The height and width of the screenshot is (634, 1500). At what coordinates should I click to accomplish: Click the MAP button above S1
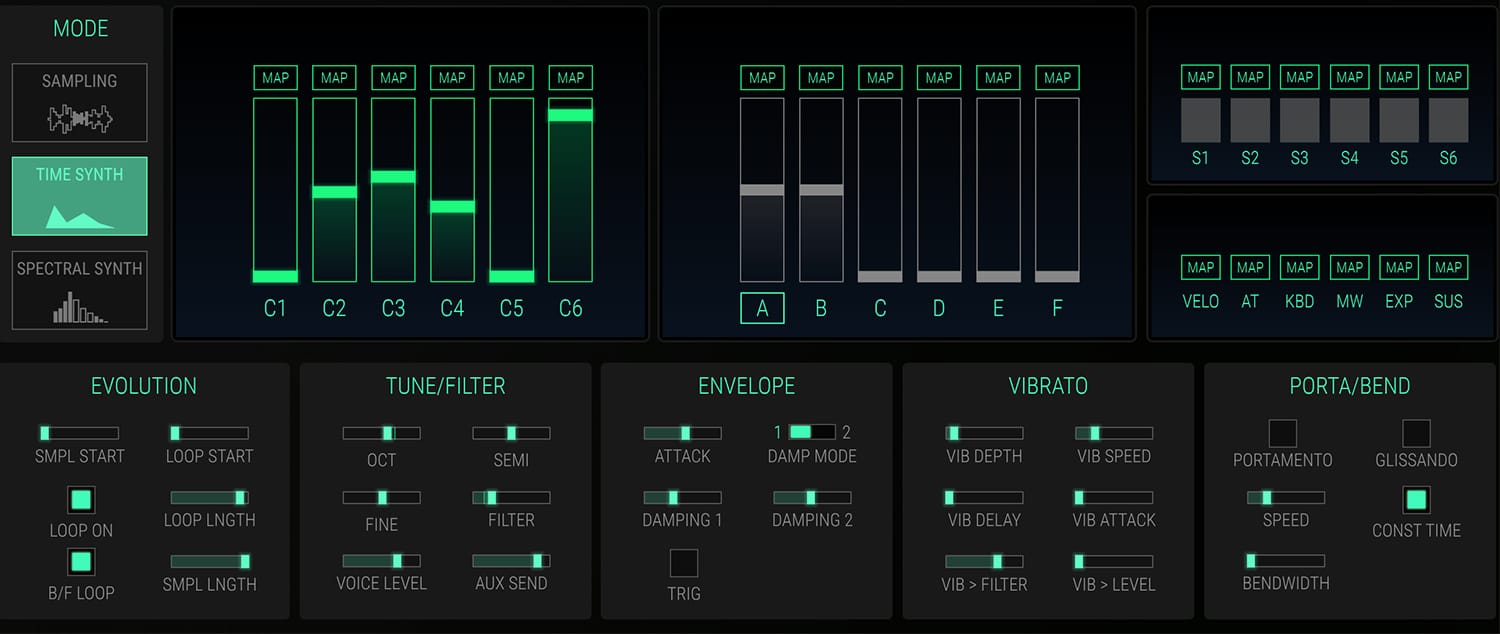click(1200, 77)
